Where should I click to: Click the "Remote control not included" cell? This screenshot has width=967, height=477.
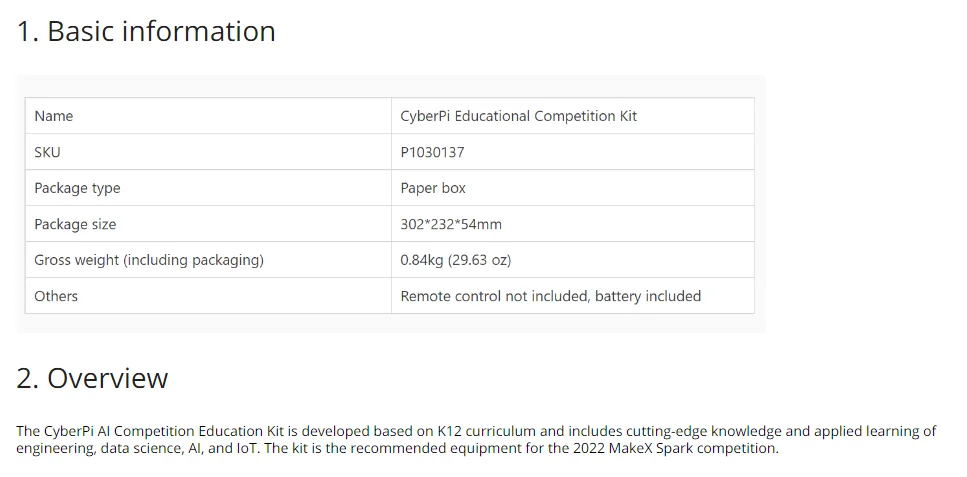550,296
